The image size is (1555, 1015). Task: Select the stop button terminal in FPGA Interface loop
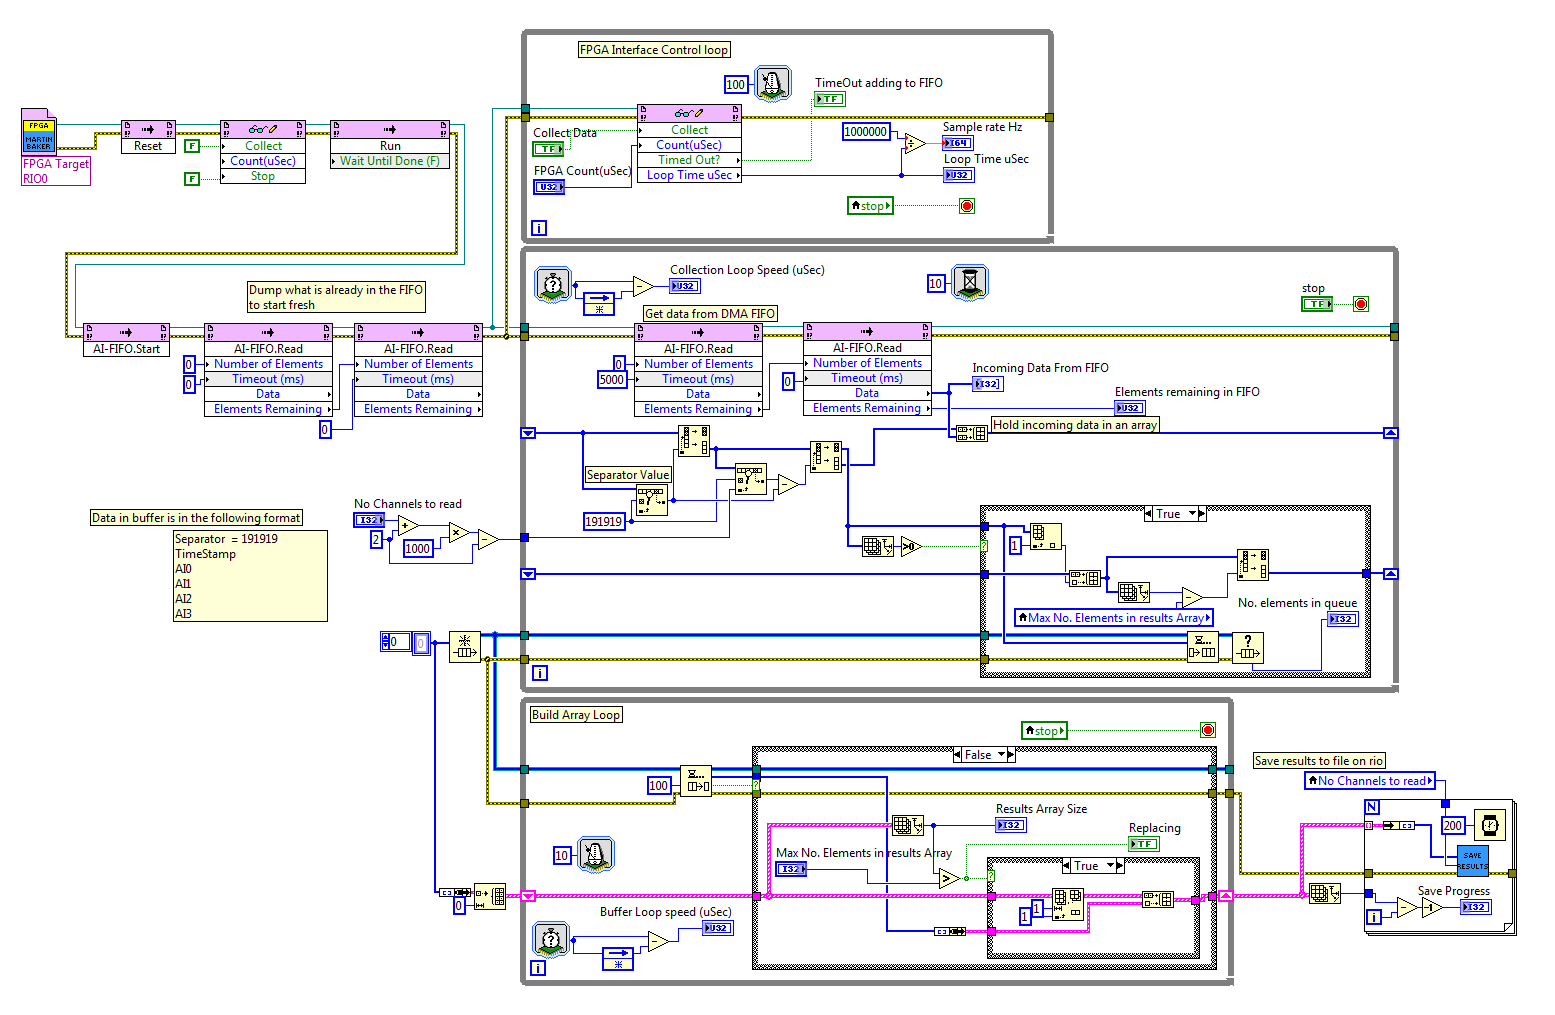coord(967,206)
